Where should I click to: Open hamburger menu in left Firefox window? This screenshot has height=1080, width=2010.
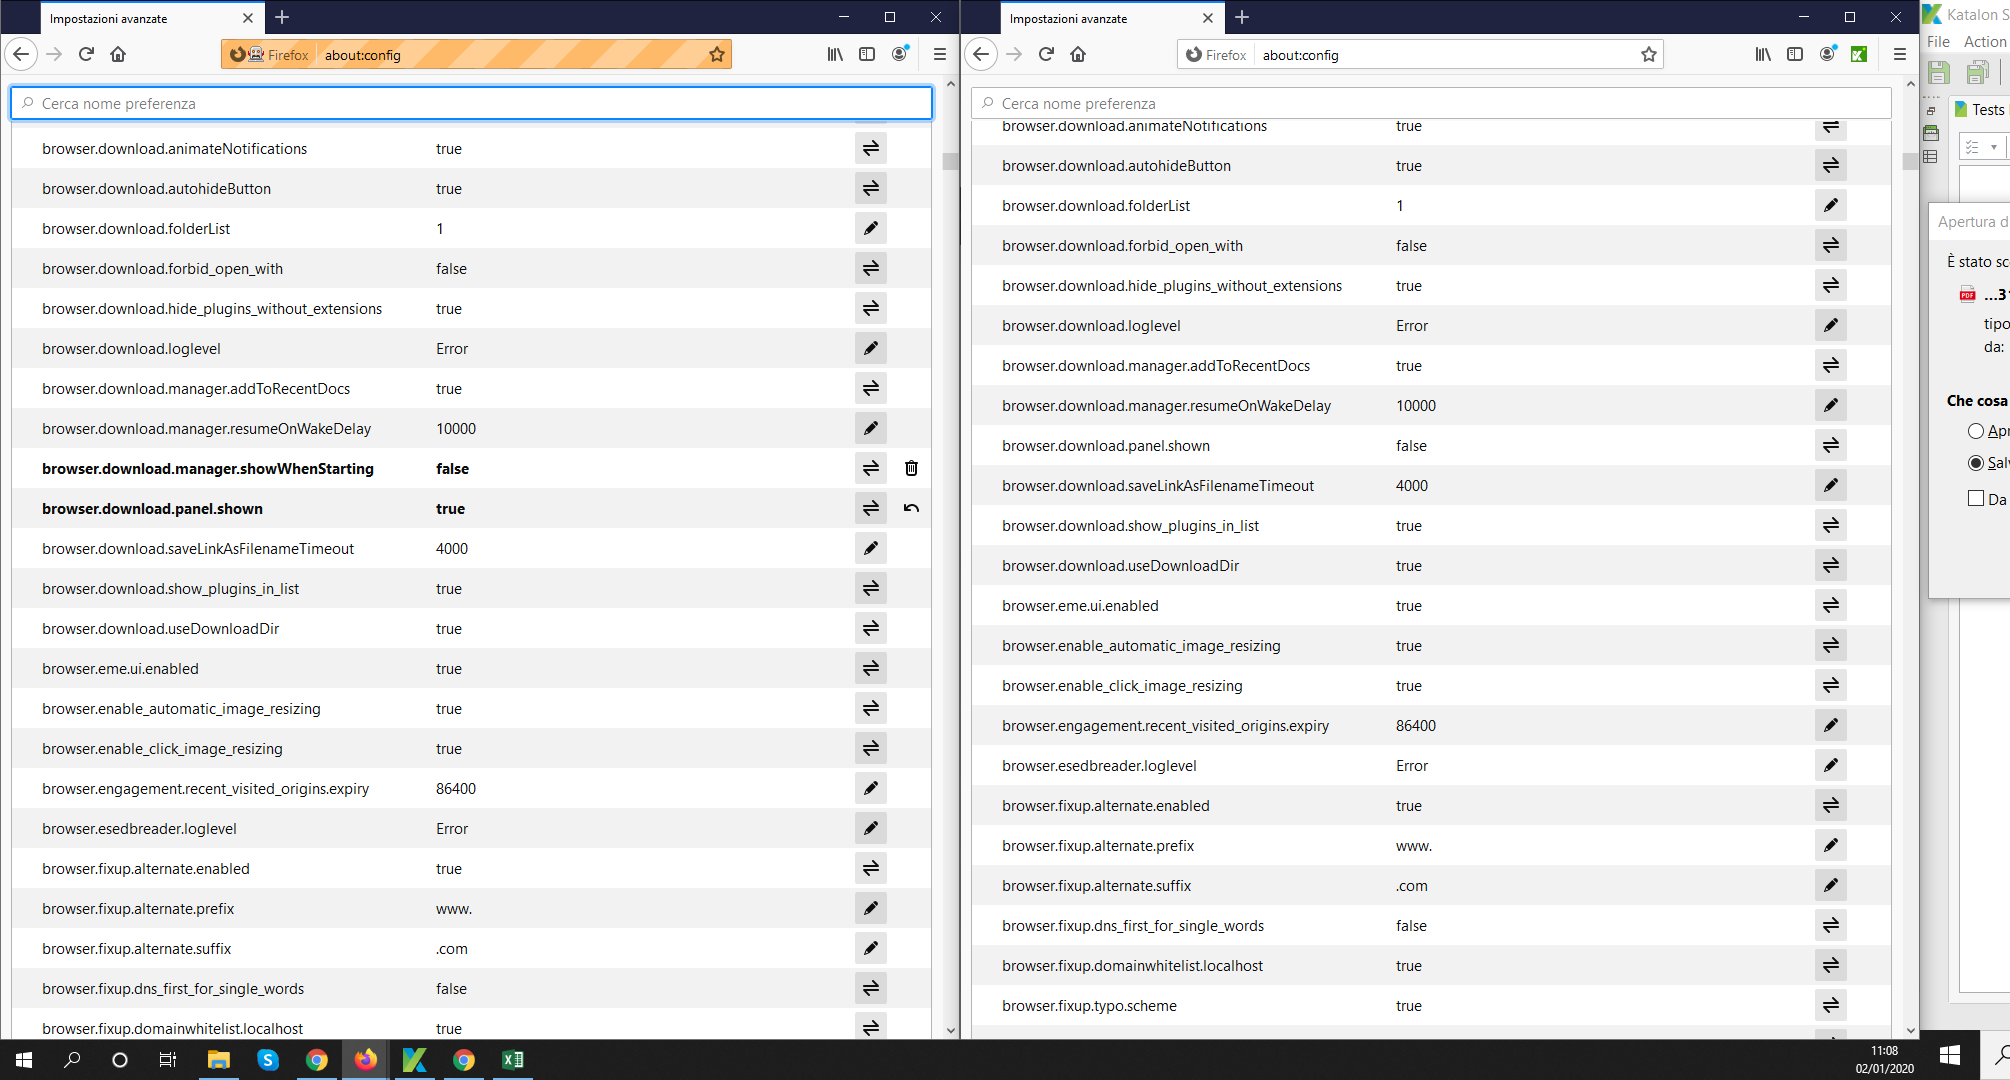pyautogui.click(x=939, y=55)
